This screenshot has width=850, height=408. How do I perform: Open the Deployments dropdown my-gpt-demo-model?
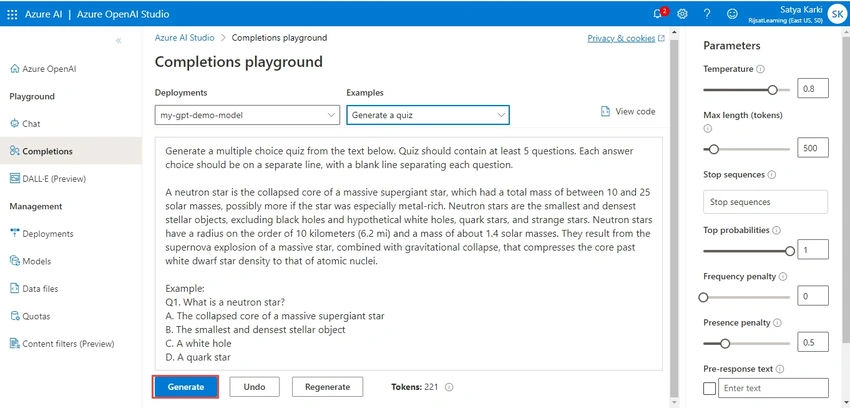[247, 115]
